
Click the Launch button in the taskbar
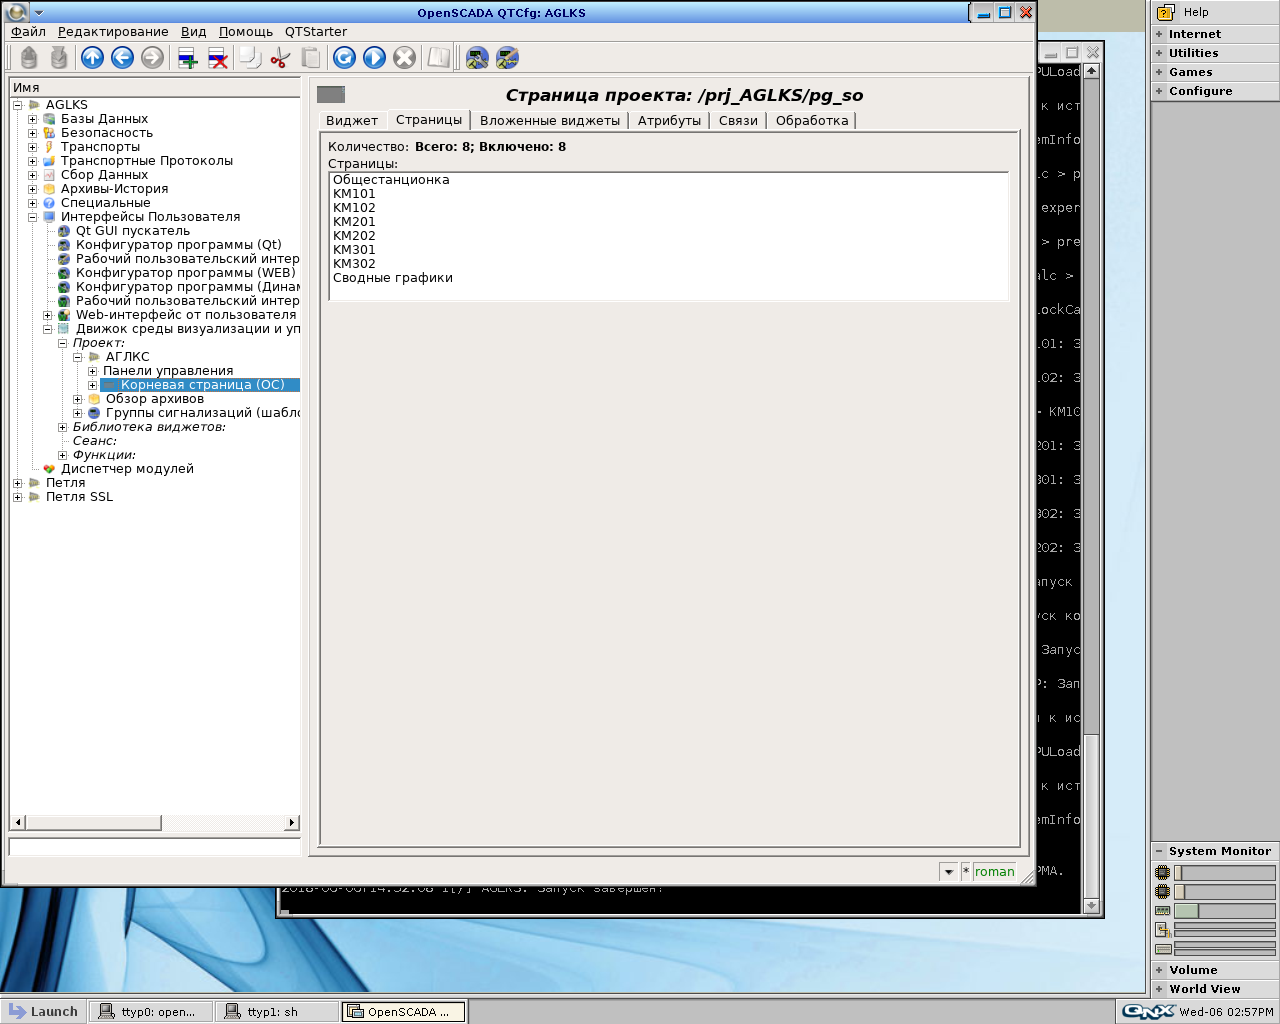pyautogui.click(x=44, y=1012)
